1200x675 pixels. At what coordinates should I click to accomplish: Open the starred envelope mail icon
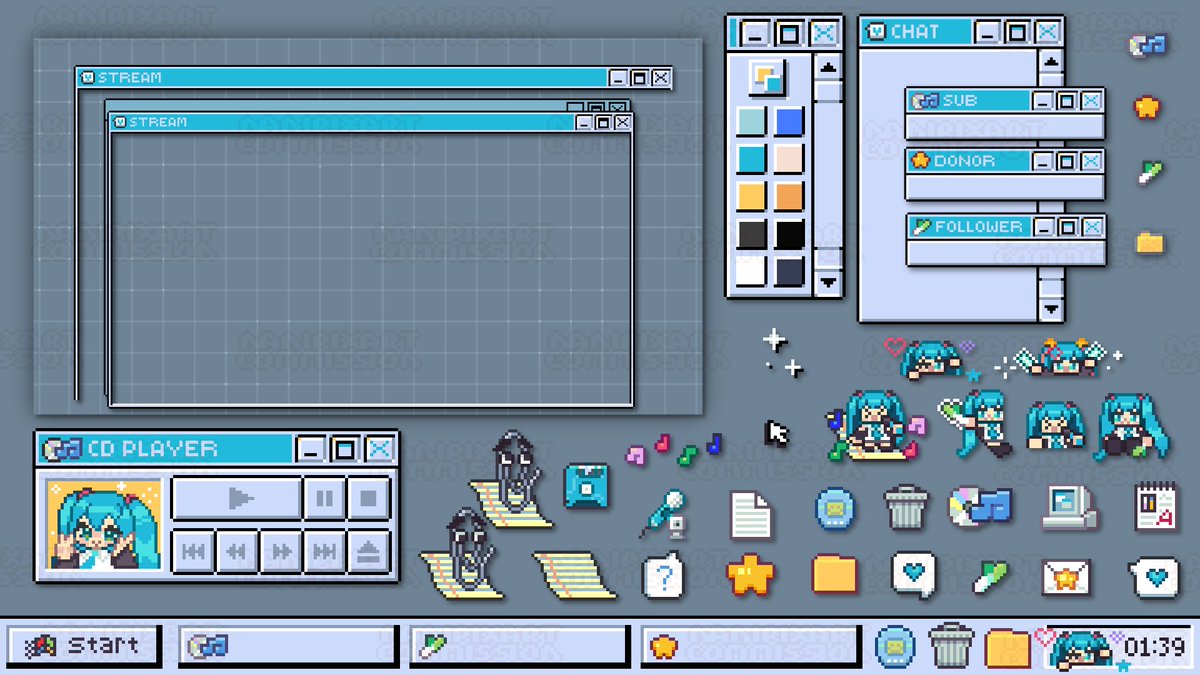(x=1066, y=574)
